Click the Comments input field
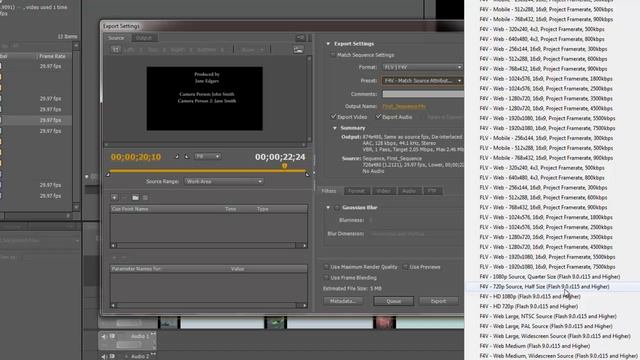Viewport: 640px width, 360px height. point(423,94)
